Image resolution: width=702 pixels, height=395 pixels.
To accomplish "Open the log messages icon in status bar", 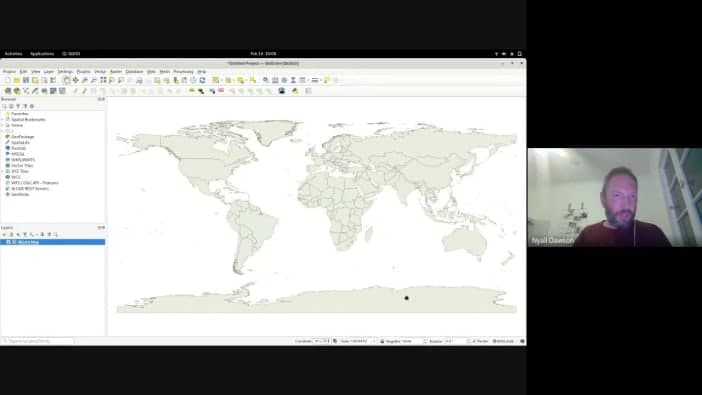I will click(x=522, y=341).
